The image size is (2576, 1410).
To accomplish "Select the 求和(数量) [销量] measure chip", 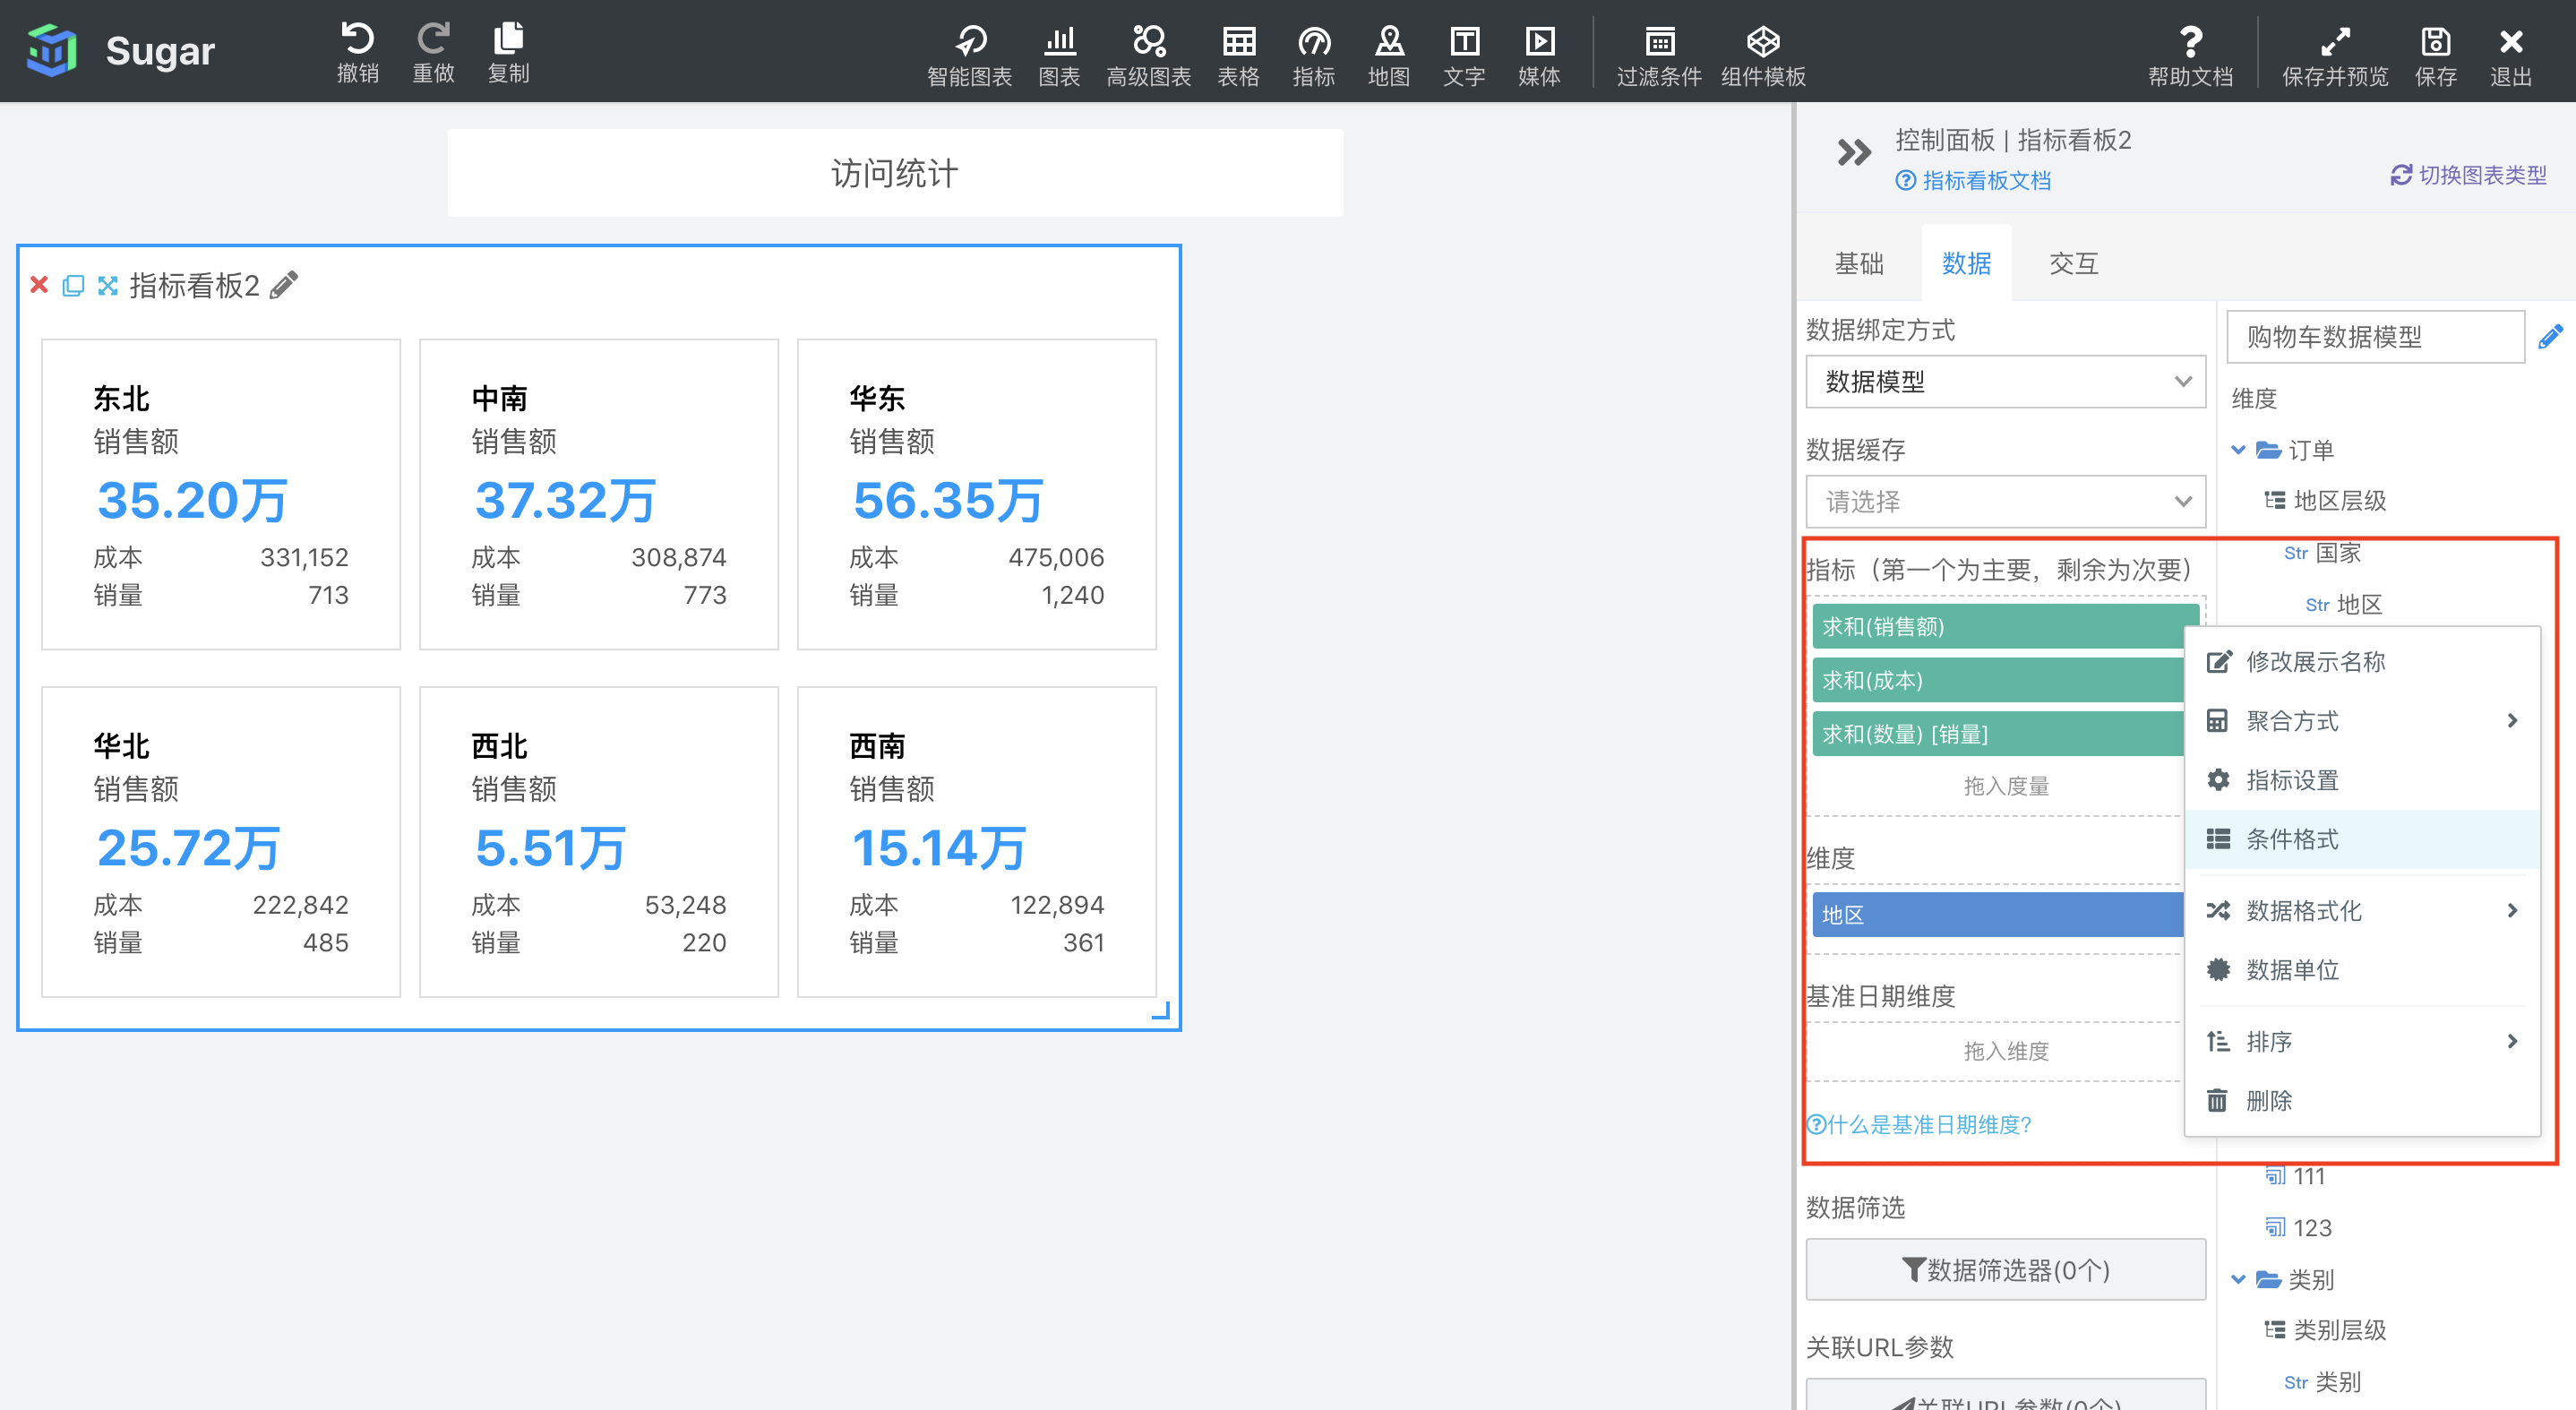I will coord(1997,734).
